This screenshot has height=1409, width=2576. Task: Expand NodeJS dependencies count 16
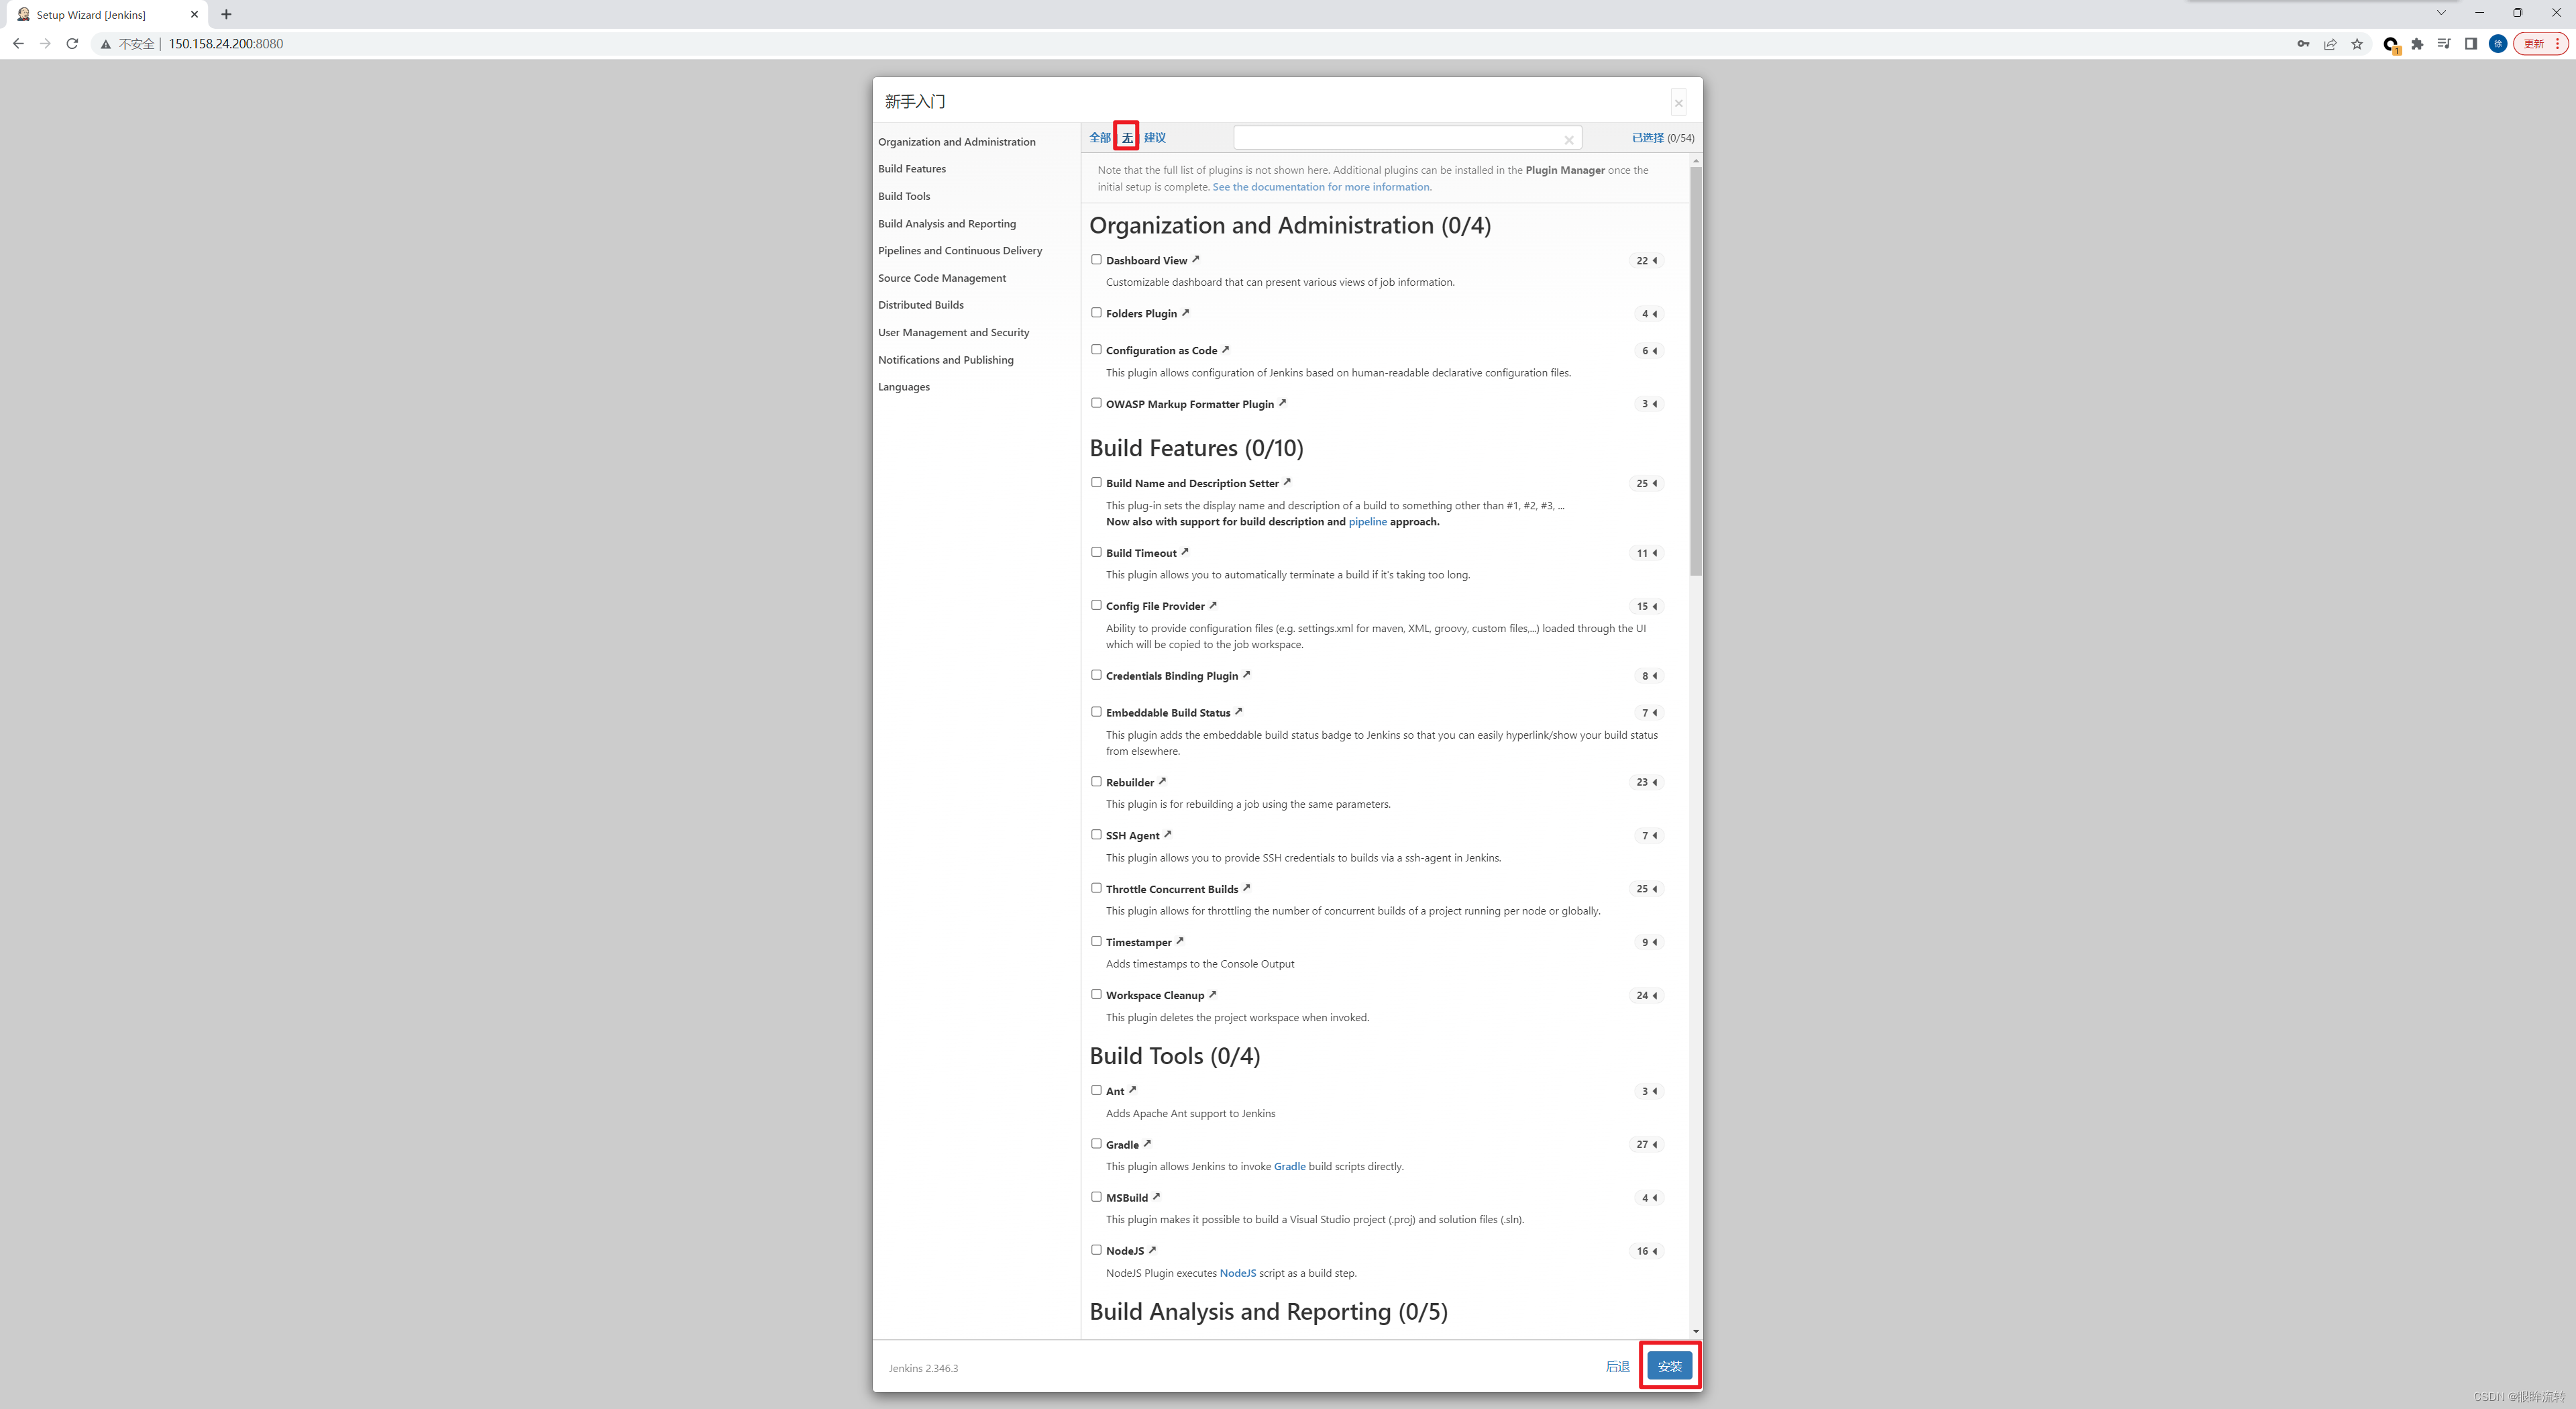click(1646, 1251)
